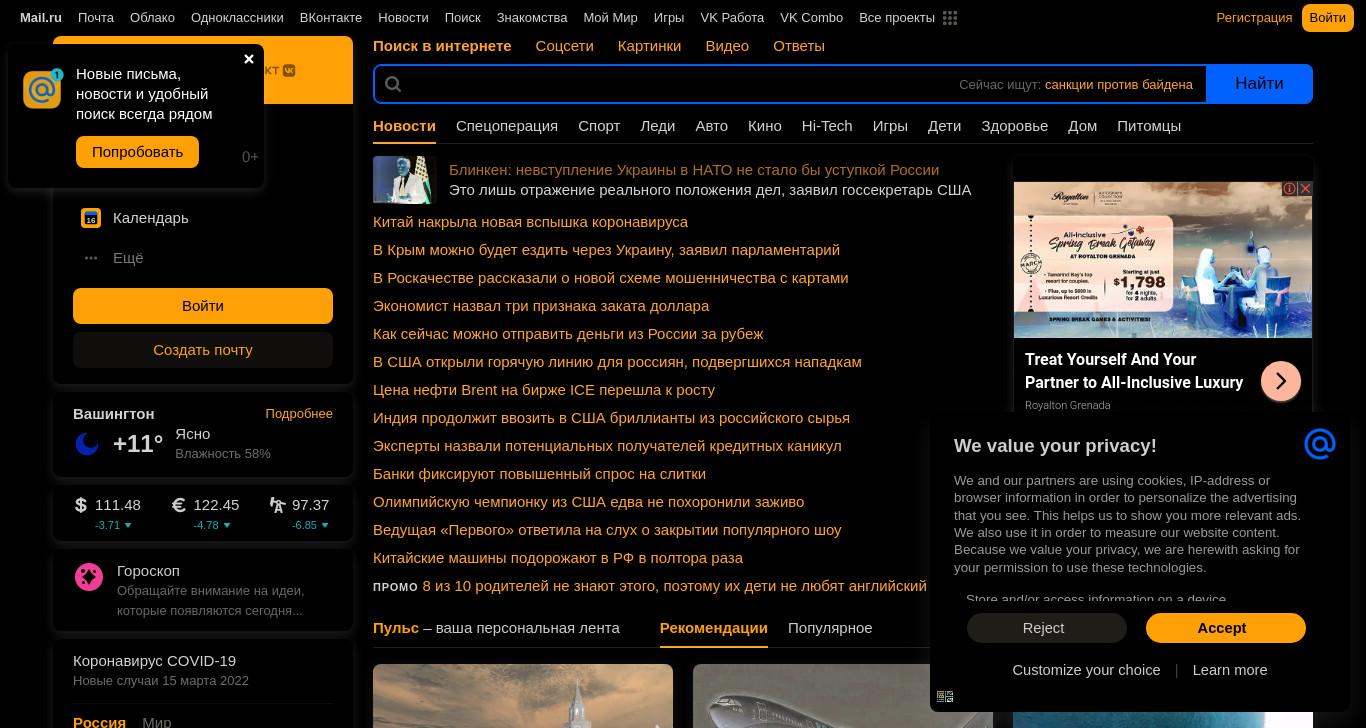Click the orange Войти button in sidebar
The width and height of the screenshot is (1366, 728).
[x=203, y=306]
